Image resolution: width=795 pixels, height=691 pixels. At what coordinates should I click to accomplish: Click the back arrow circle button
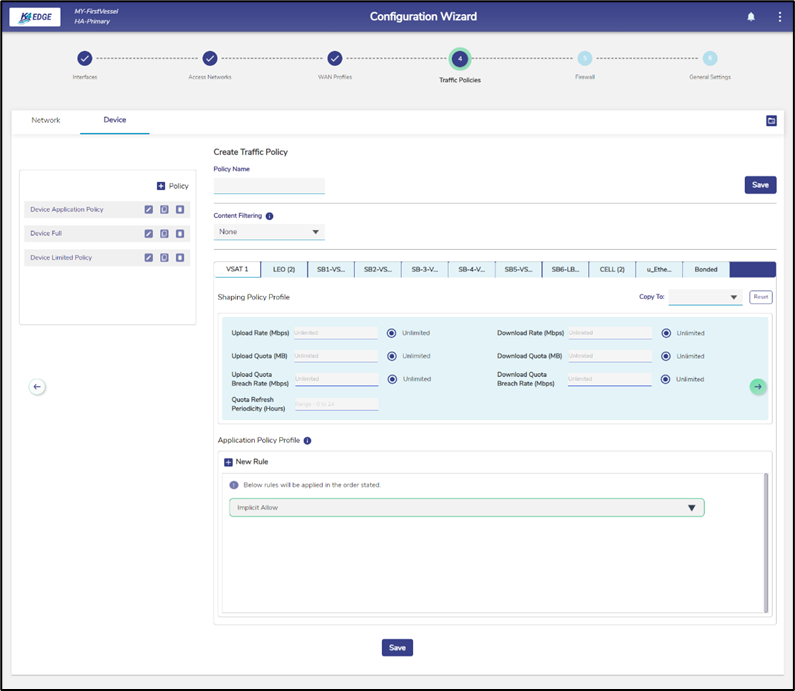[37, 387]
